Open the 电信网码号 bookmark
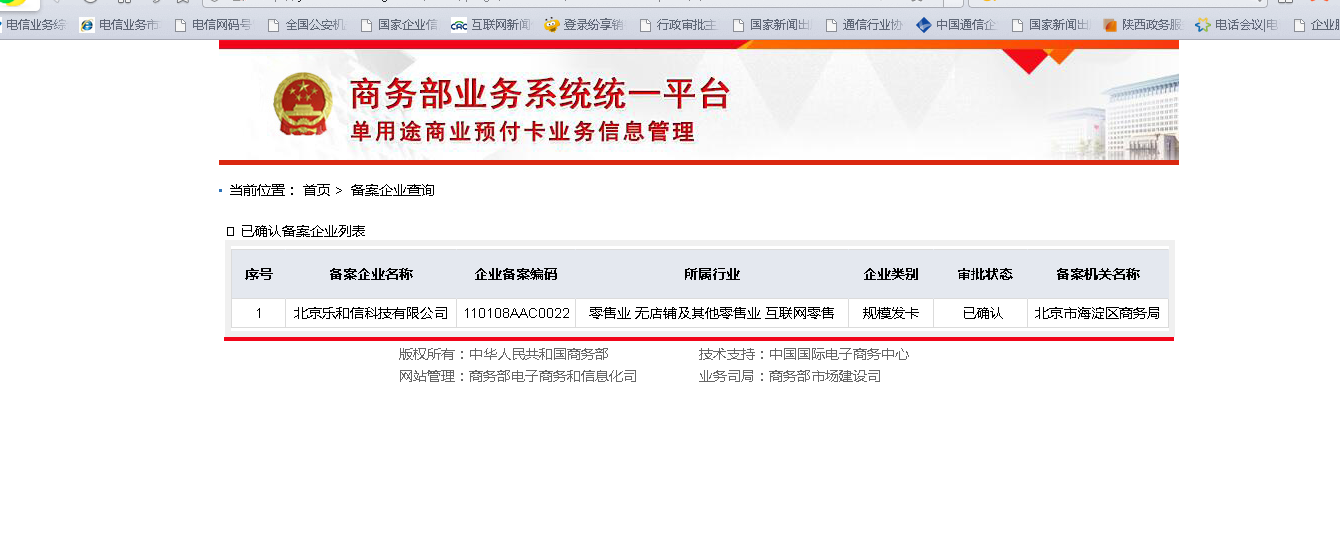Image resolution: width=1340 pixels, height=557 pixels. tap(213, 25)
